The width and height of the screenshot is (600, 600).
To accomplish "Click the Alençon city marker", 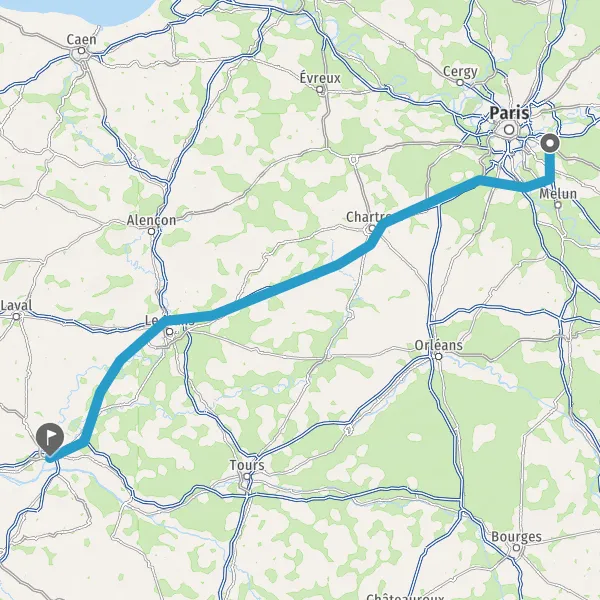I will tap(152, 231).
